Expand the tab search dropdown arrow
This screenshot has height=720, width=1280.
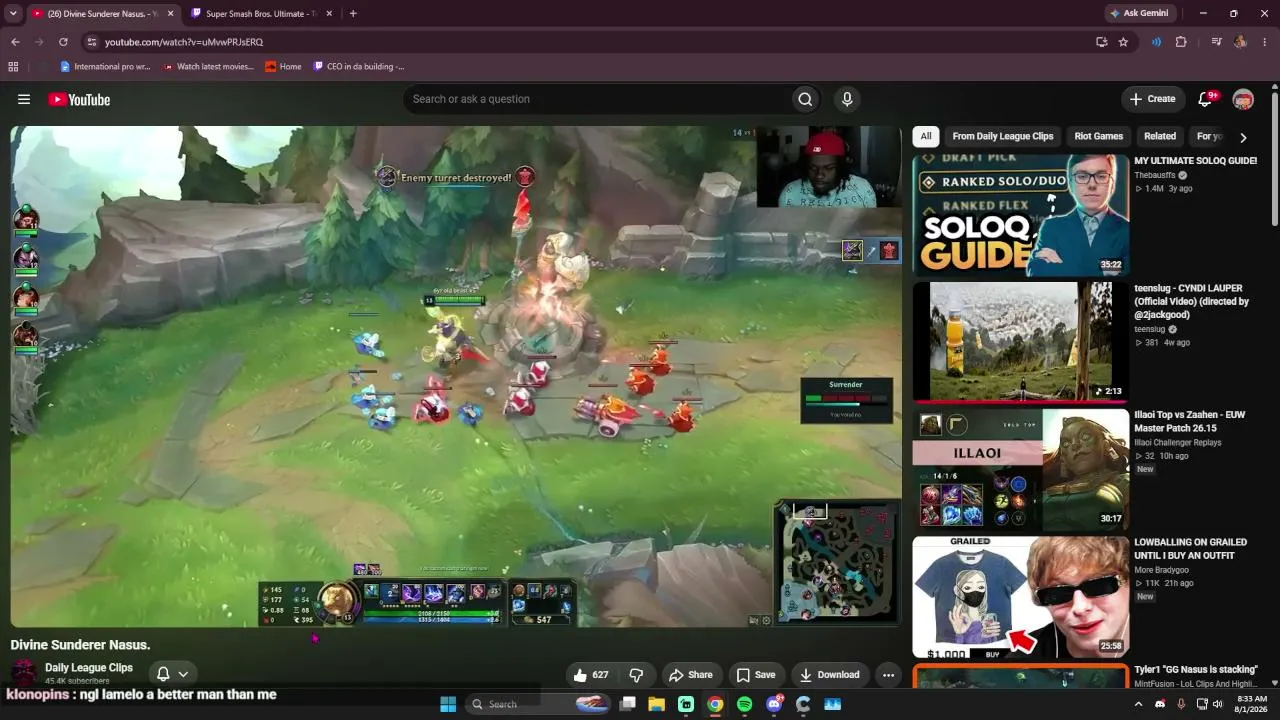[x=13, y=14]
